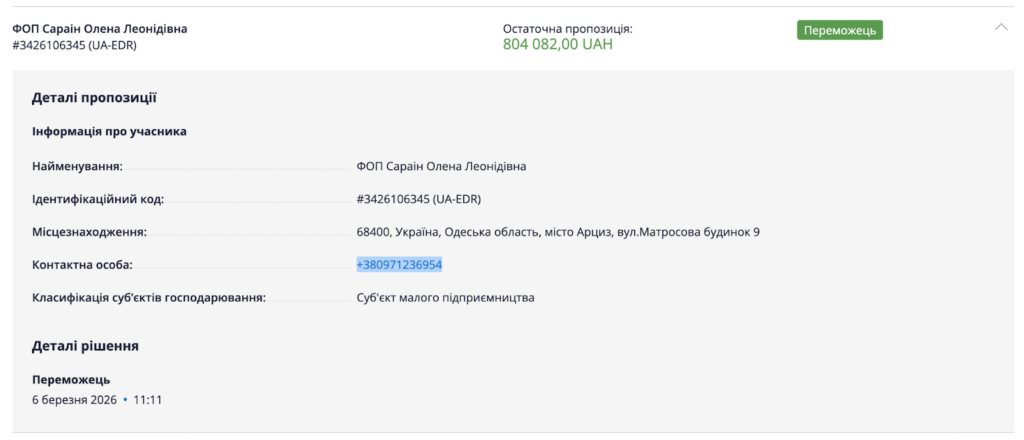Click the Деталі рішення heading
The image size is (1024, 440).
pyautogui.click(x=85, y=346)
